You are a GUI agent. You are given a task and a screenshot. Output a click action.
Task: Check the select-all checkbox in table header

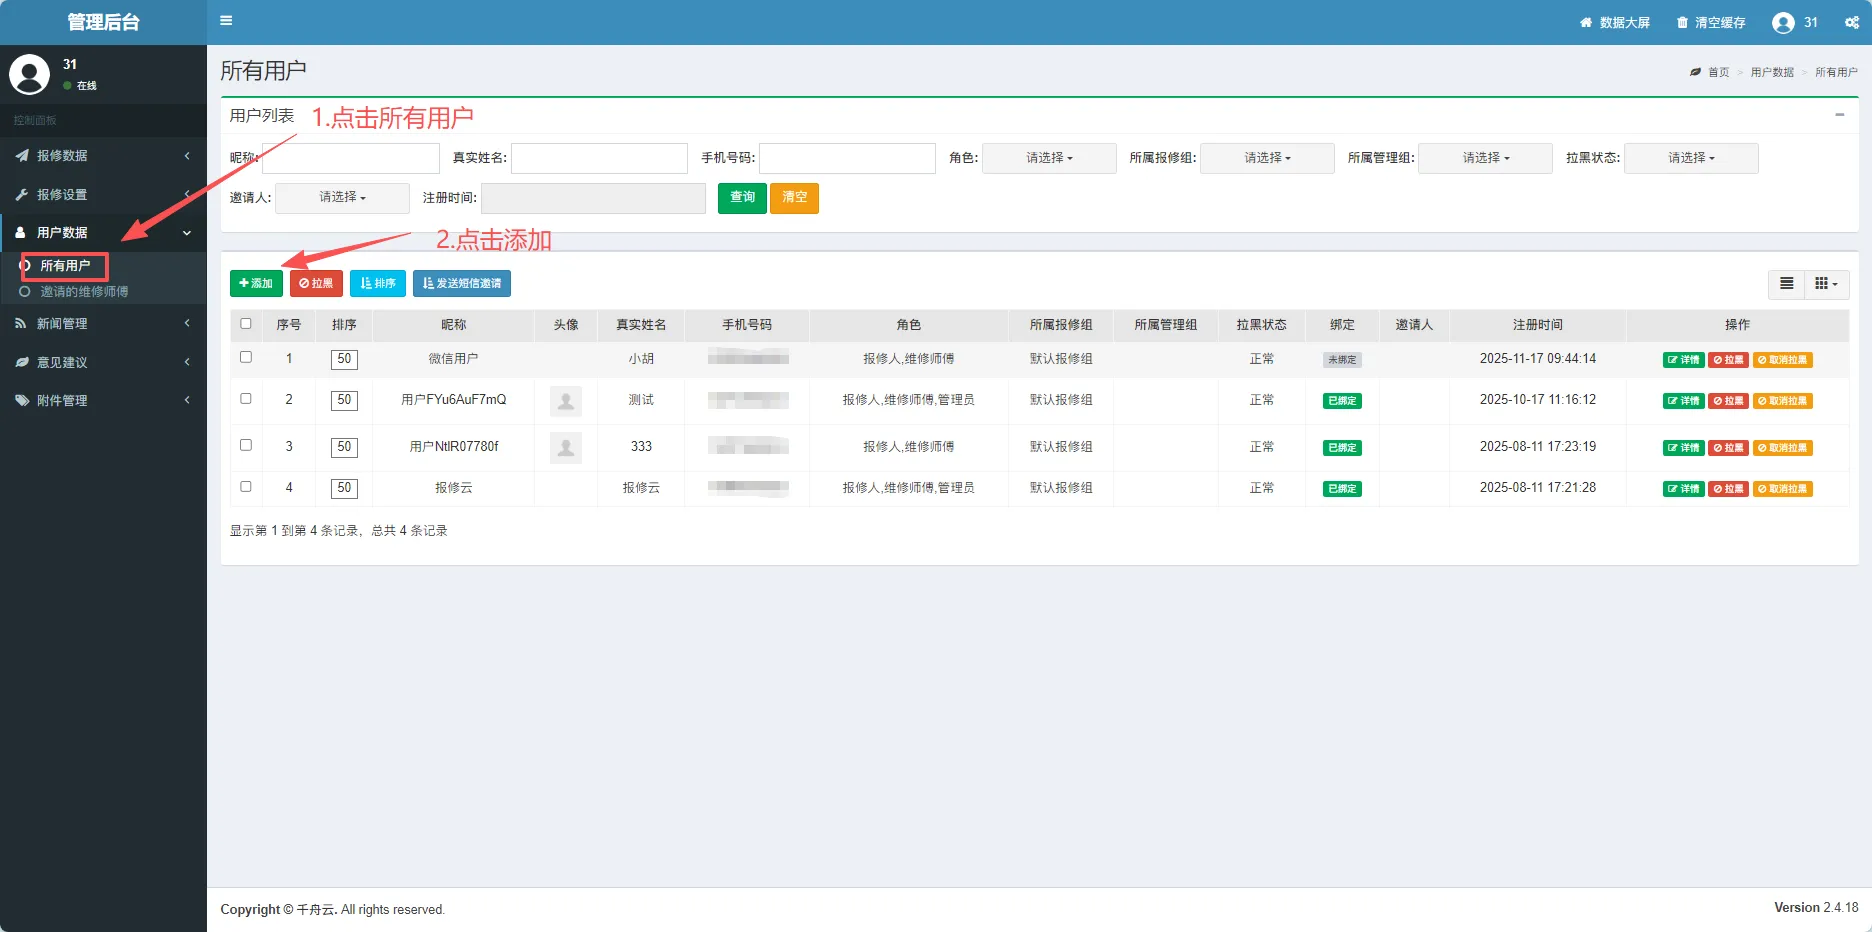coord(246,324)
